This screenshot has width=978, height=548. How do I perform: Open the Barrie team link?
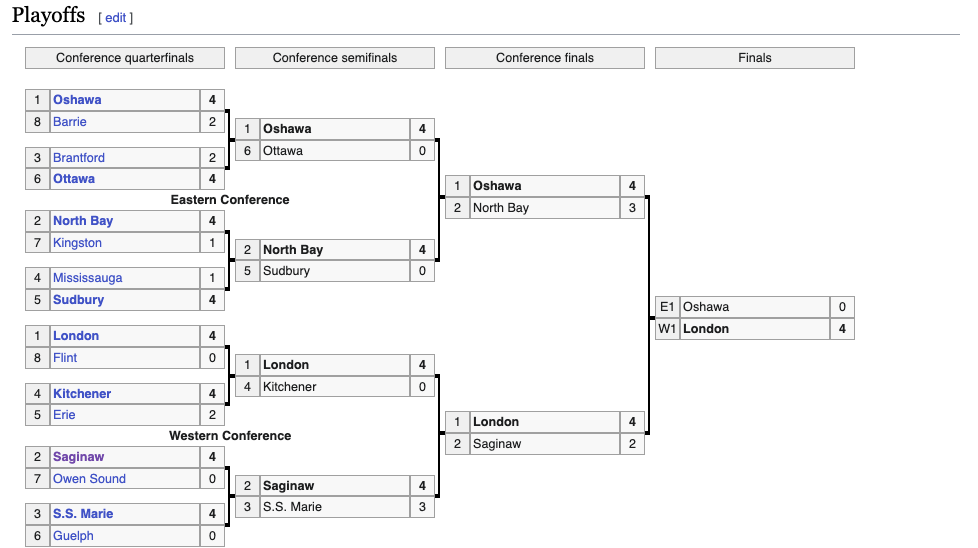pos(70,122)
